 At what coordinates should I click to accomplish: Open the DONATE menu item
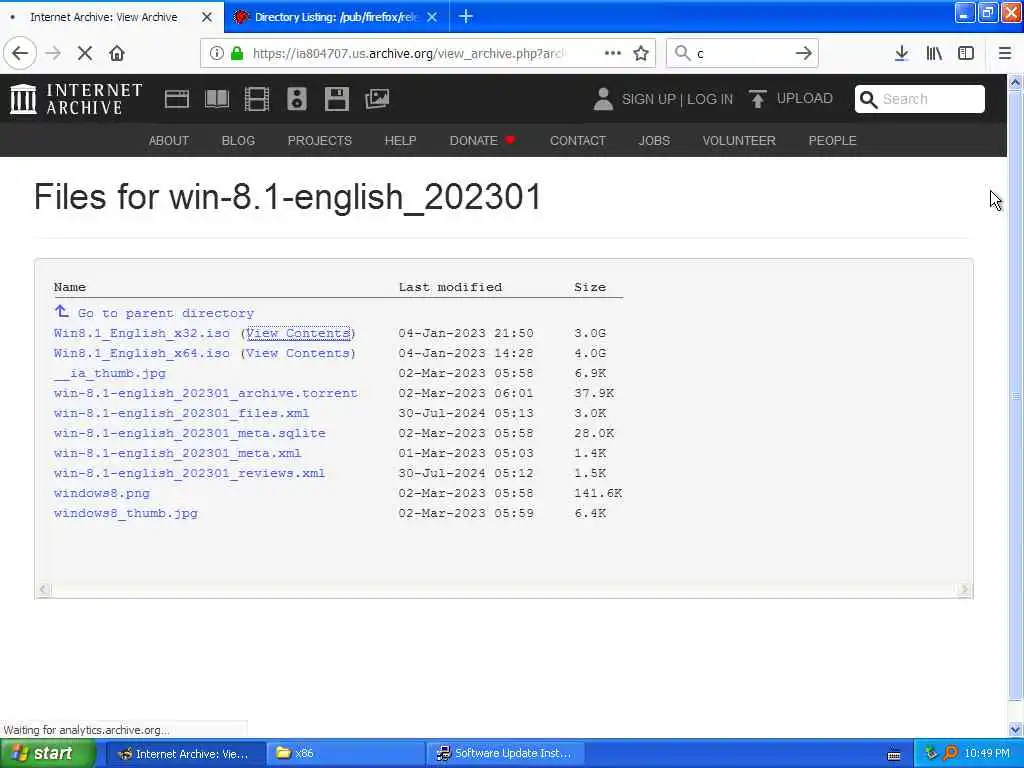482,140
